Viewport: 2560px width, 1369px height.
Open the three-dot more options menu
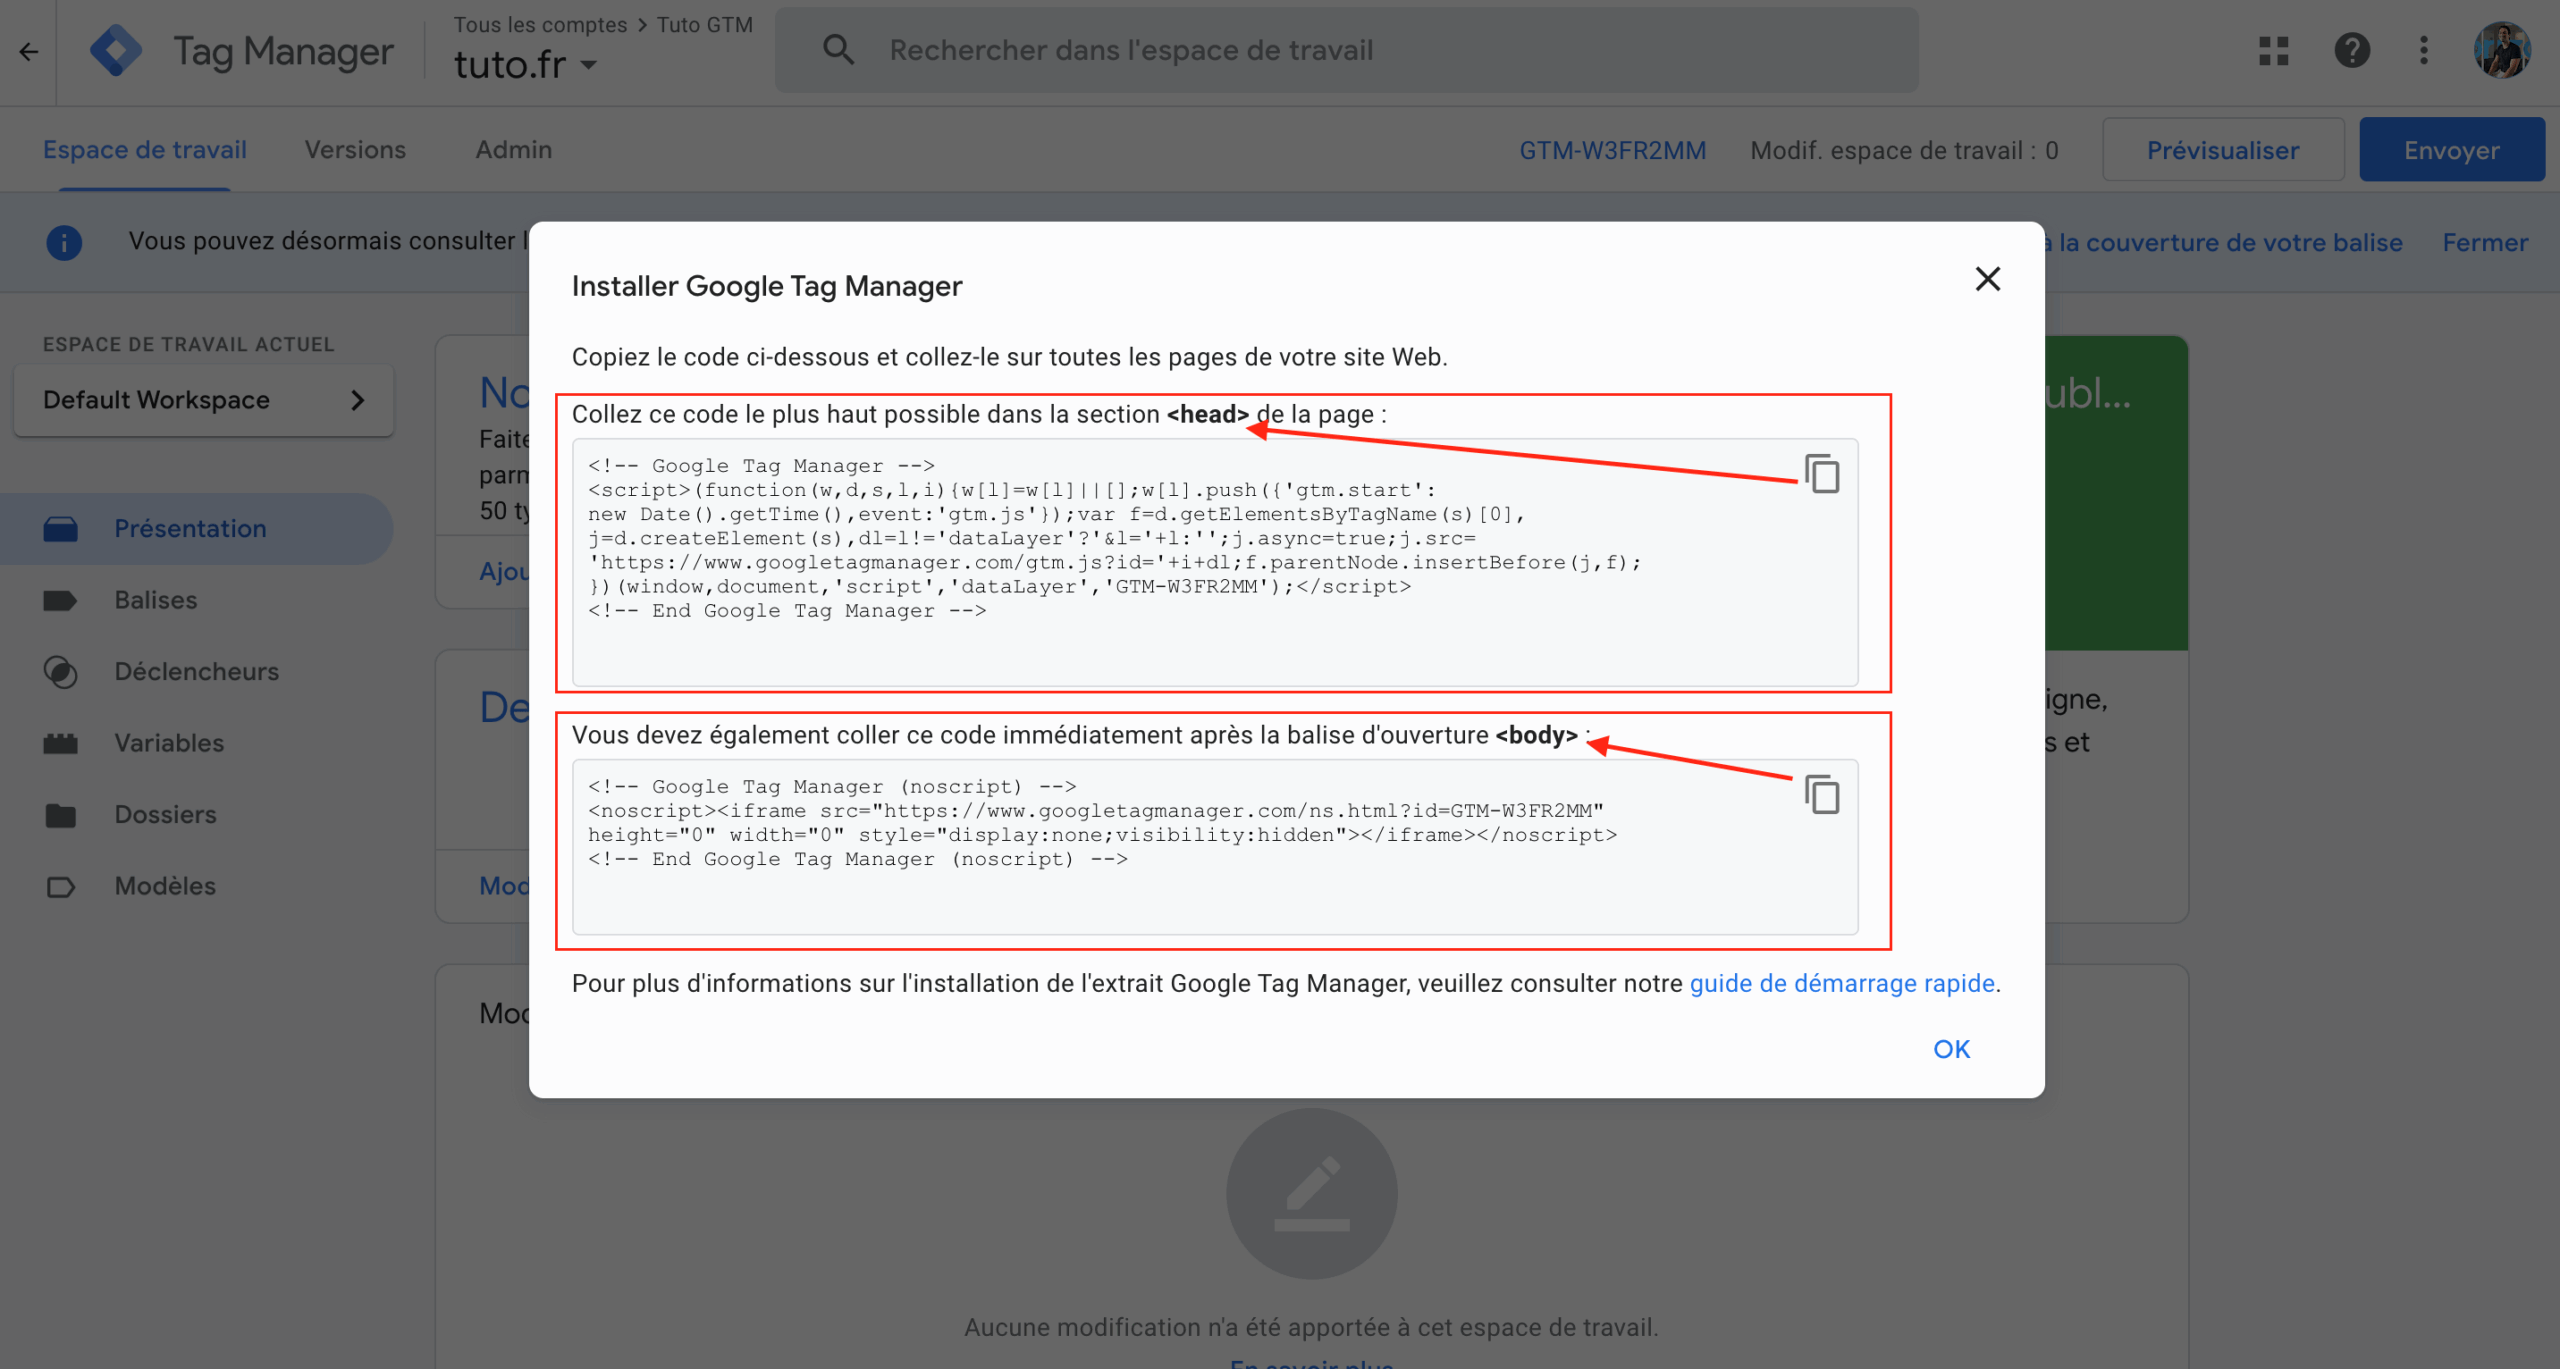click(2423, 50)
